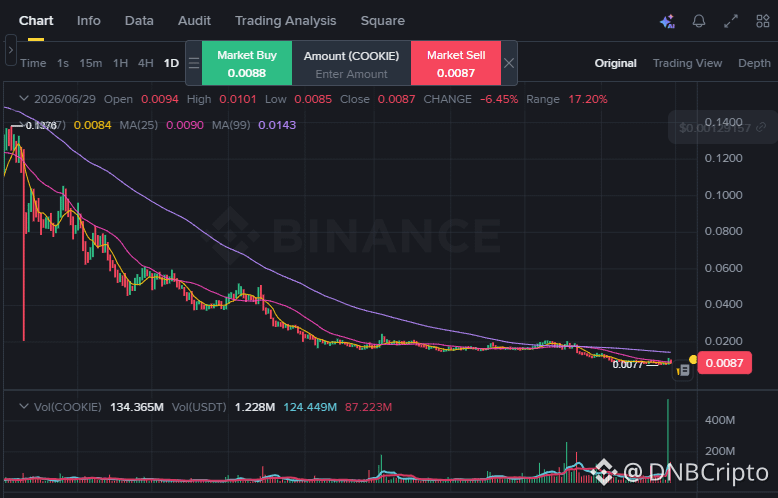Click the order list icon near current price

click(x=683, y=370)
